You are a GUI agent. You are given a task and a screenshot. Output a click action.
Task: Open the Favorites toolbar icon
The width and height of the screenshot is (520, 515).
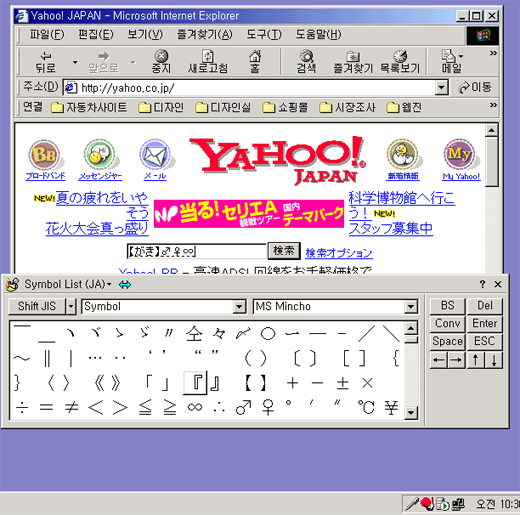353,56
